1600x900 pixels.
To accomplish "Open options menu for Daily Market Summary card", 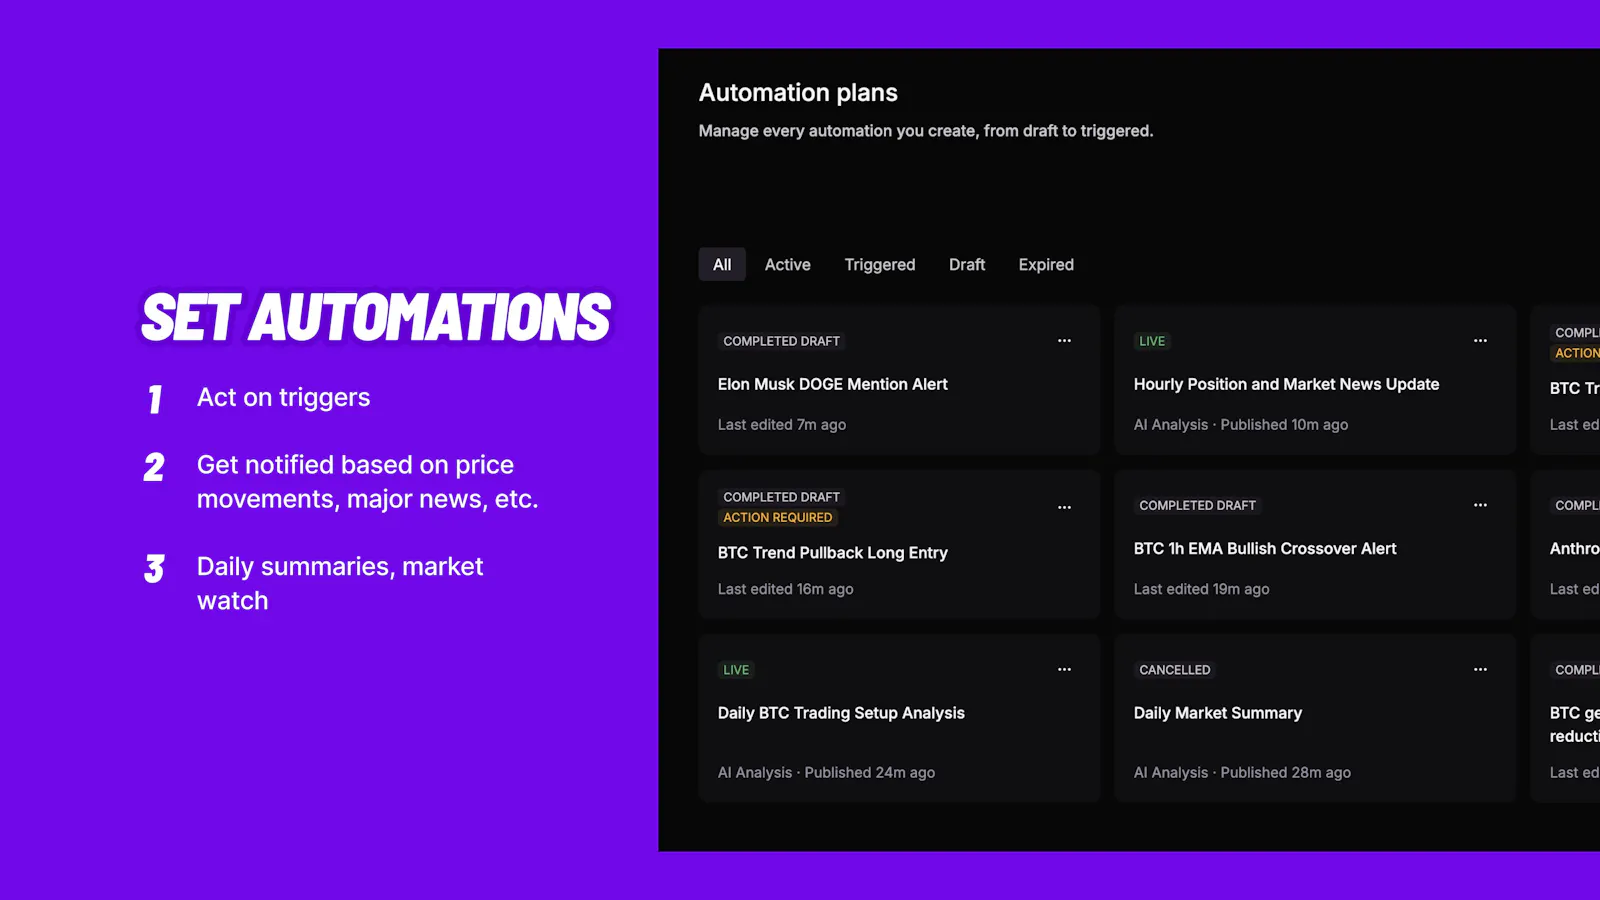I will (1480, 670).
